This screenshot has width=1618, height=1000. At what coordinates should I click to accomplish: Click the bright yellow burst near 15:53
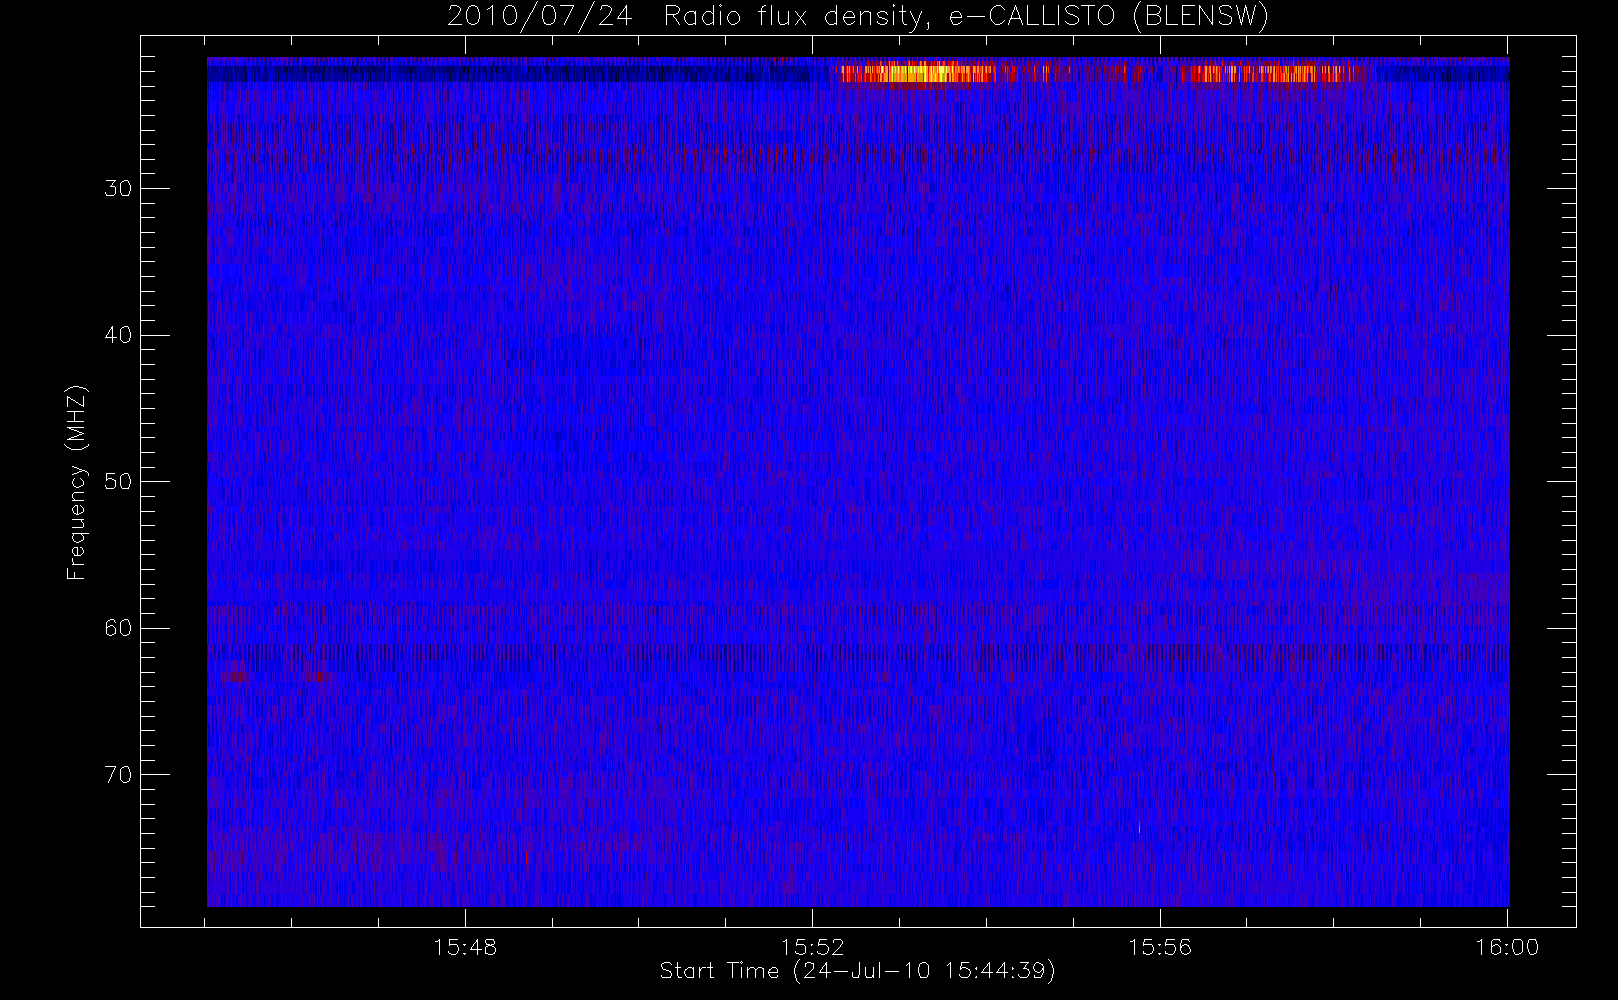click(920, 73)
